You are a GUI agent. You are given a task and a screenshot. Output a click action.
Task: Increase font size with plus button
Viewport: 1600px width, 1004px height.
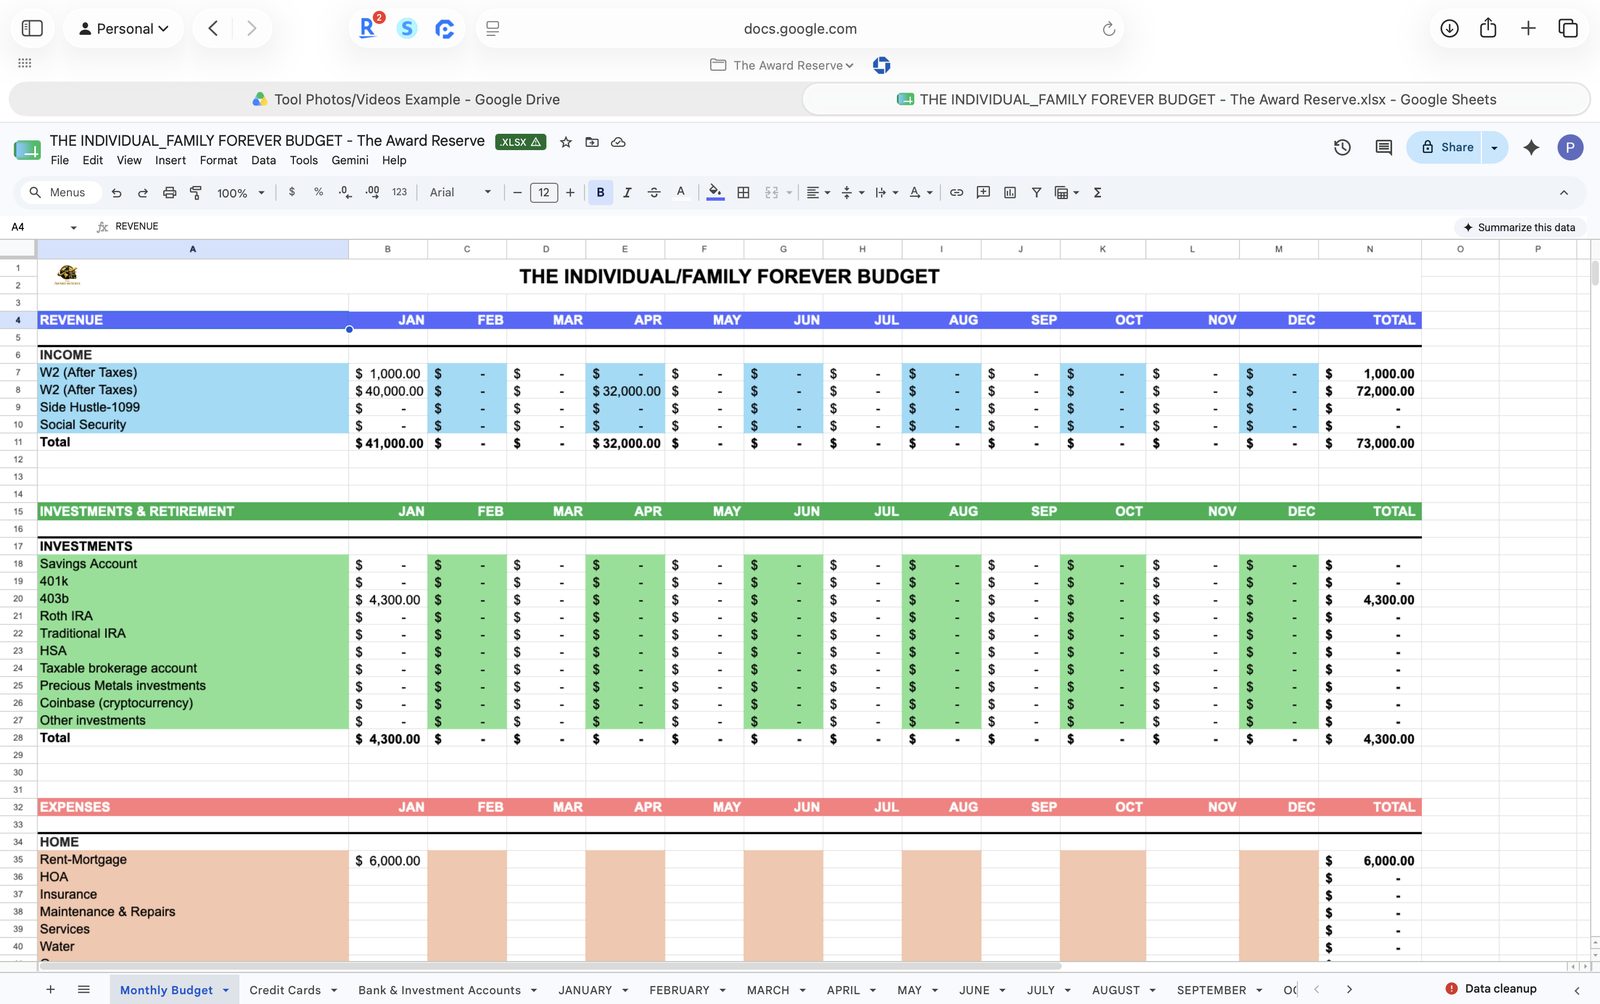point(570,193)
